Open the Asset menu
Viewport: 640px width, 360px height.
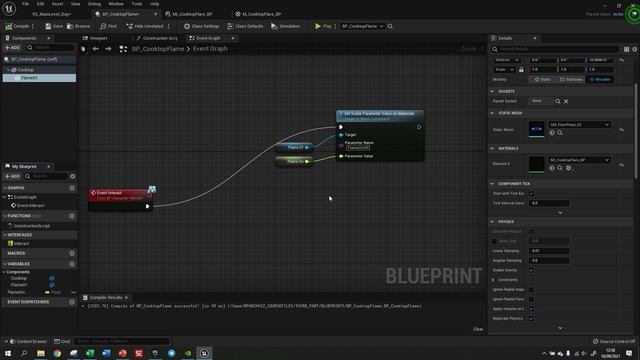tap(57, 4)
